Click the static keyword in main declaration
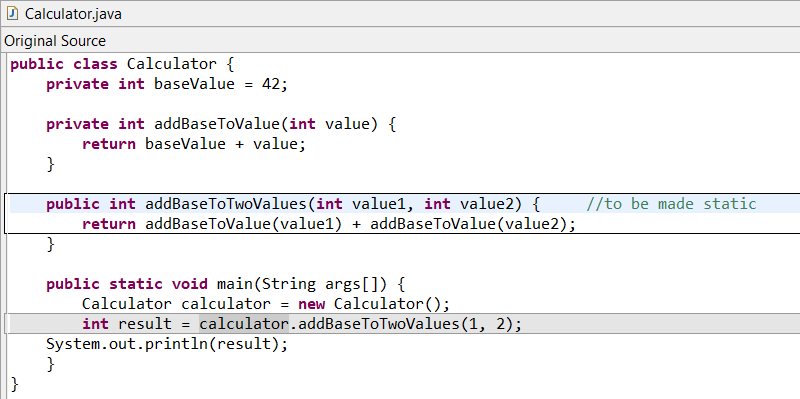Image resolution: width=800 pixels, height=399 pixels. (136, 284)
